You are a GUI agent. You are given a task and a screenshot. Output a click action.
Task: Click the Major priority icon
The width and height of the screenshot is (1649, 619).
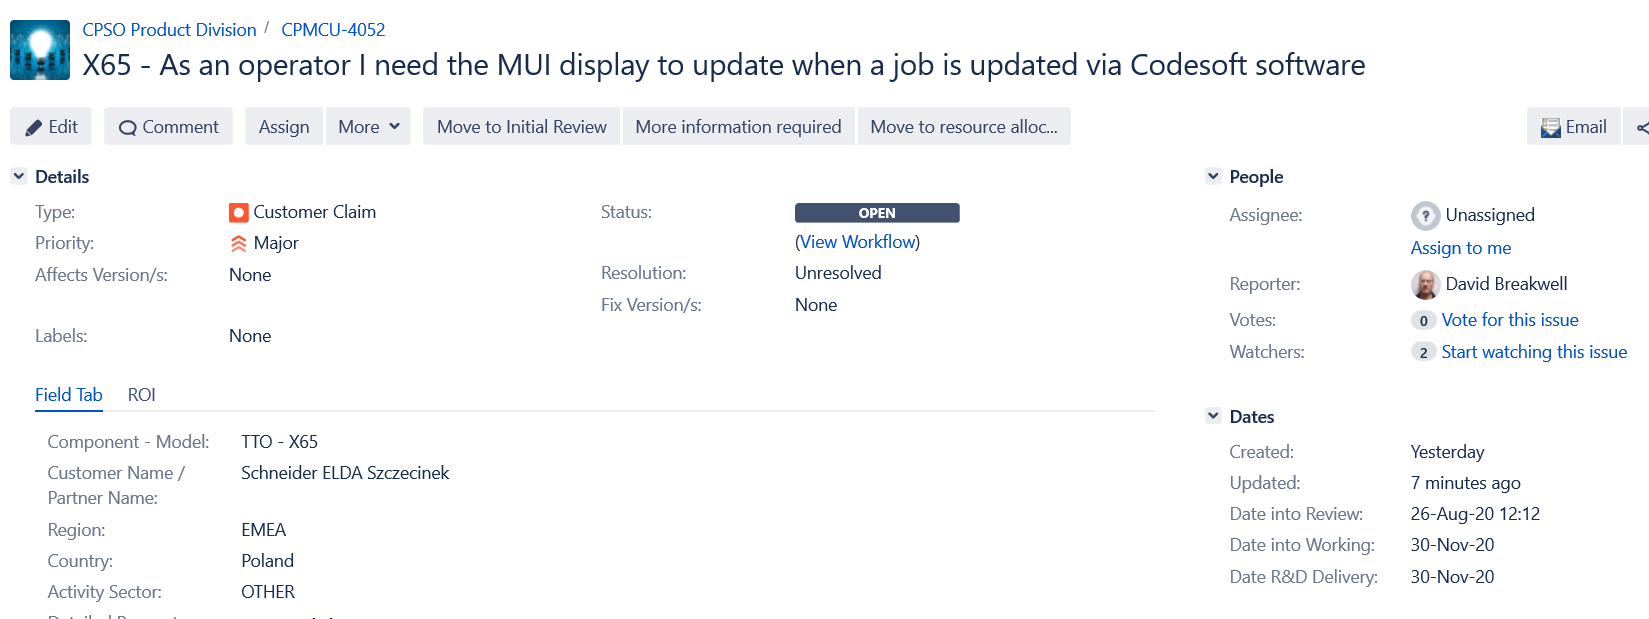tap(238, 243)
